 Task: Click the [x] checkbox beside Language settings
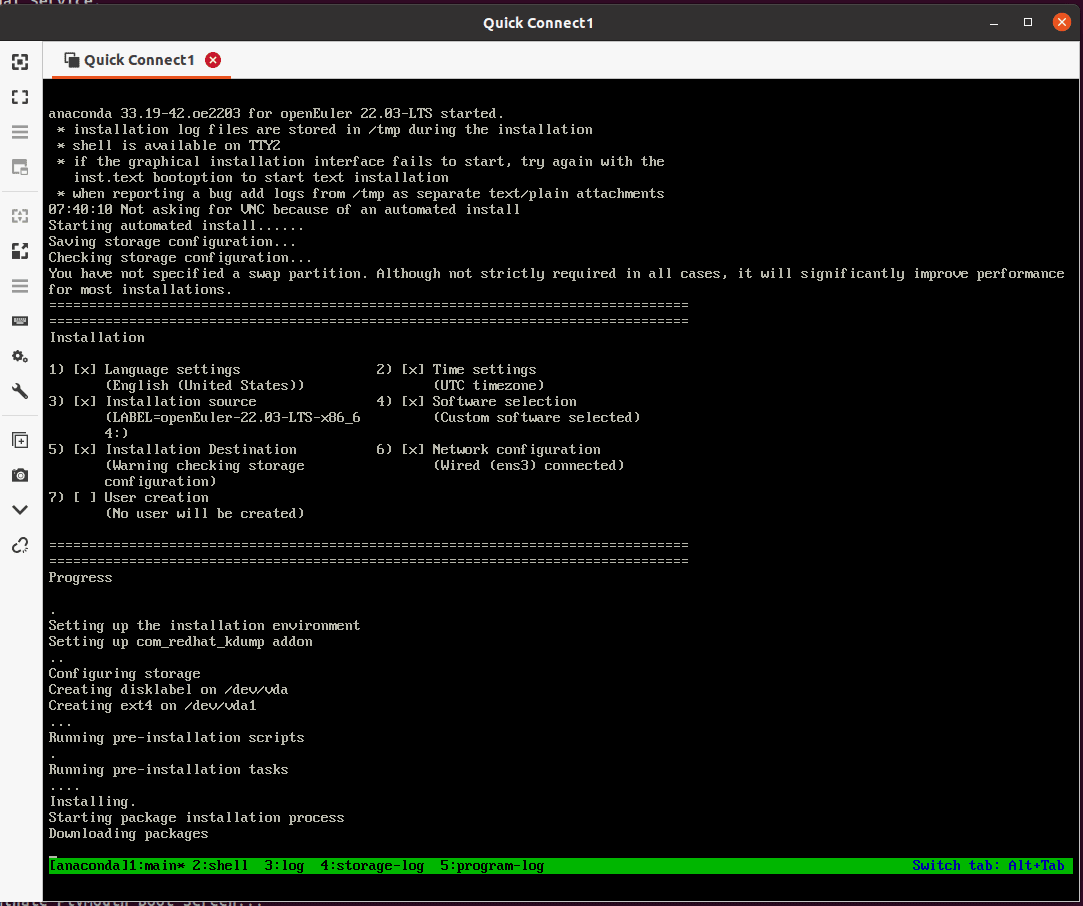(85, 369)
